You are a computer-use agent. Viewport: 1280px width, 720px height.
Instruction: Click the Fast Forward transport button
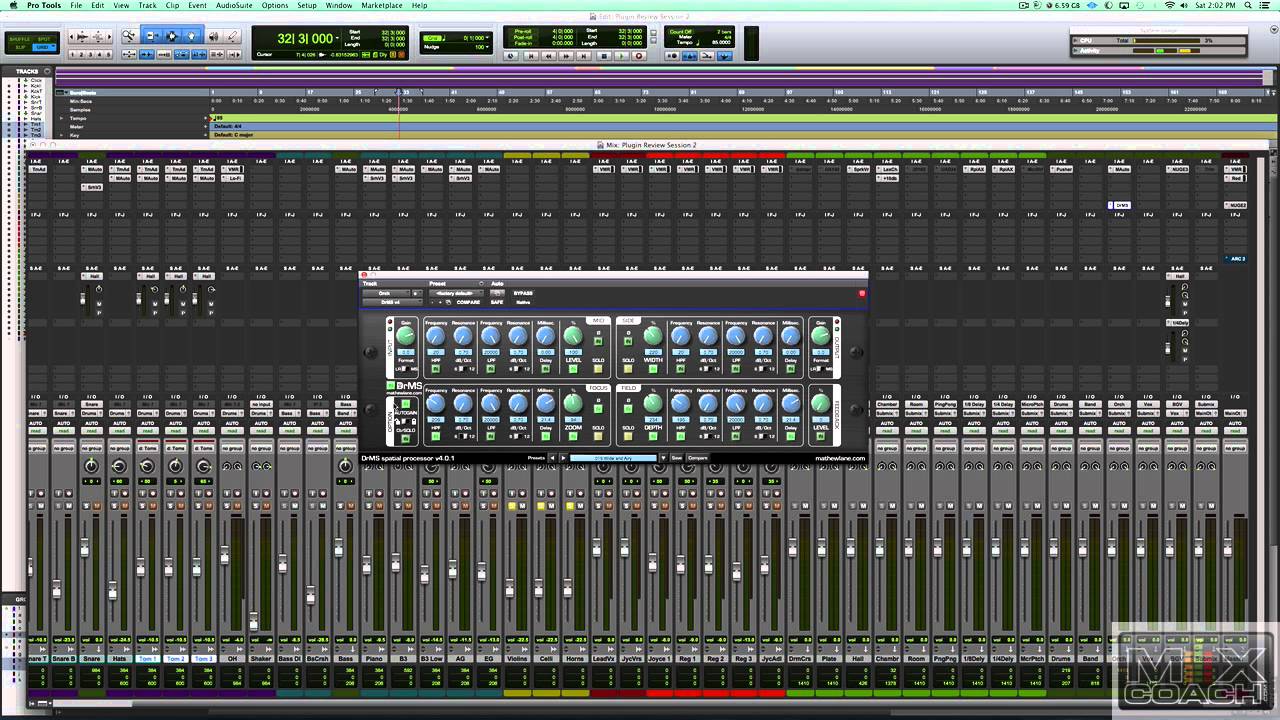pos(566,56)
